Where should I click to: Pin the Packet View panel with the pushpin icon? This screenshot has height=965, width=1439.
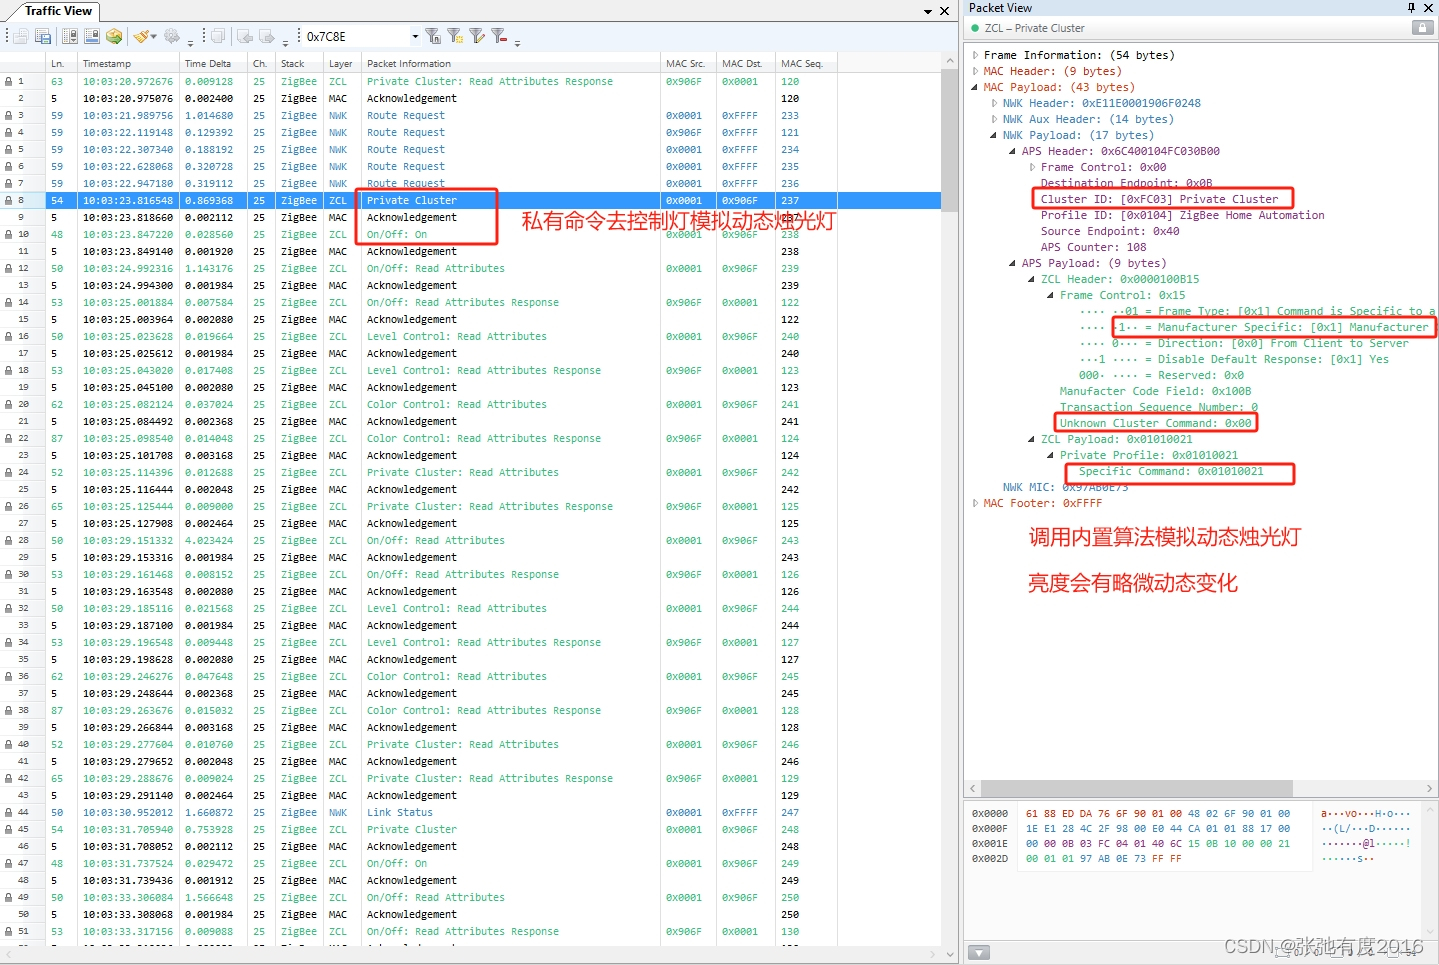1411,8
